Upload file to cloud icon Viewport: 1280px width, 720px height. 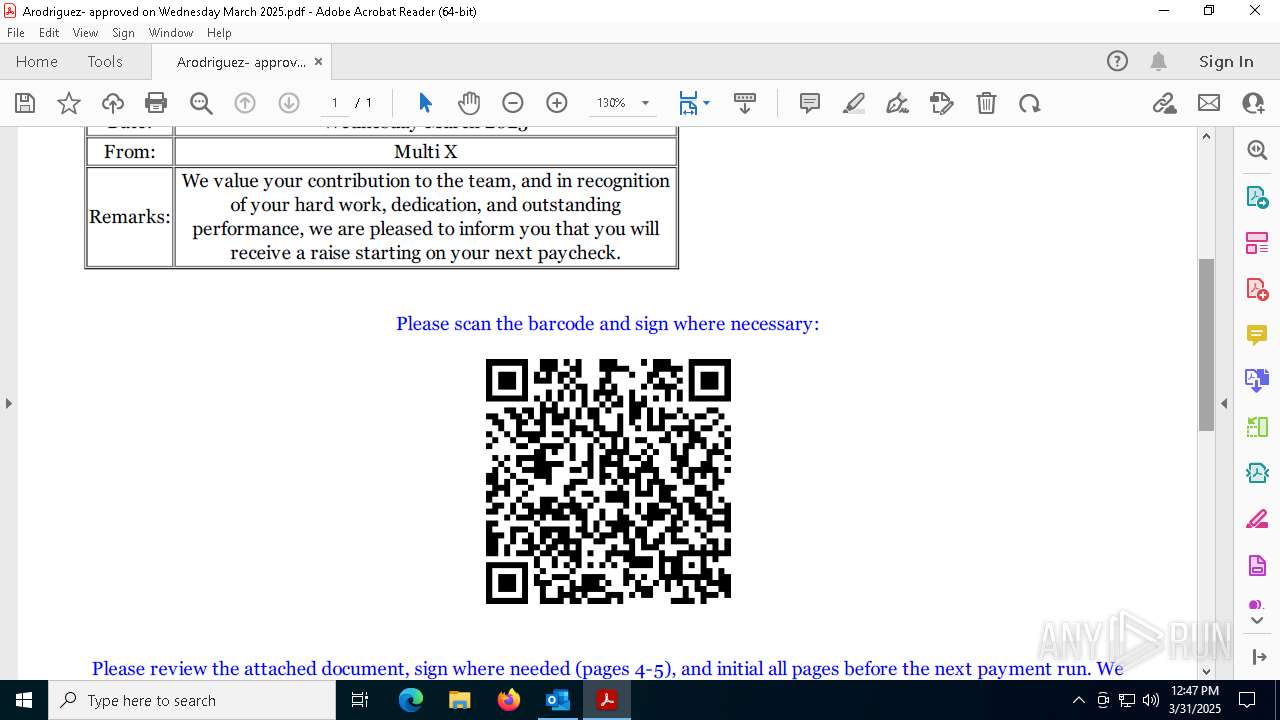point(113,103)
